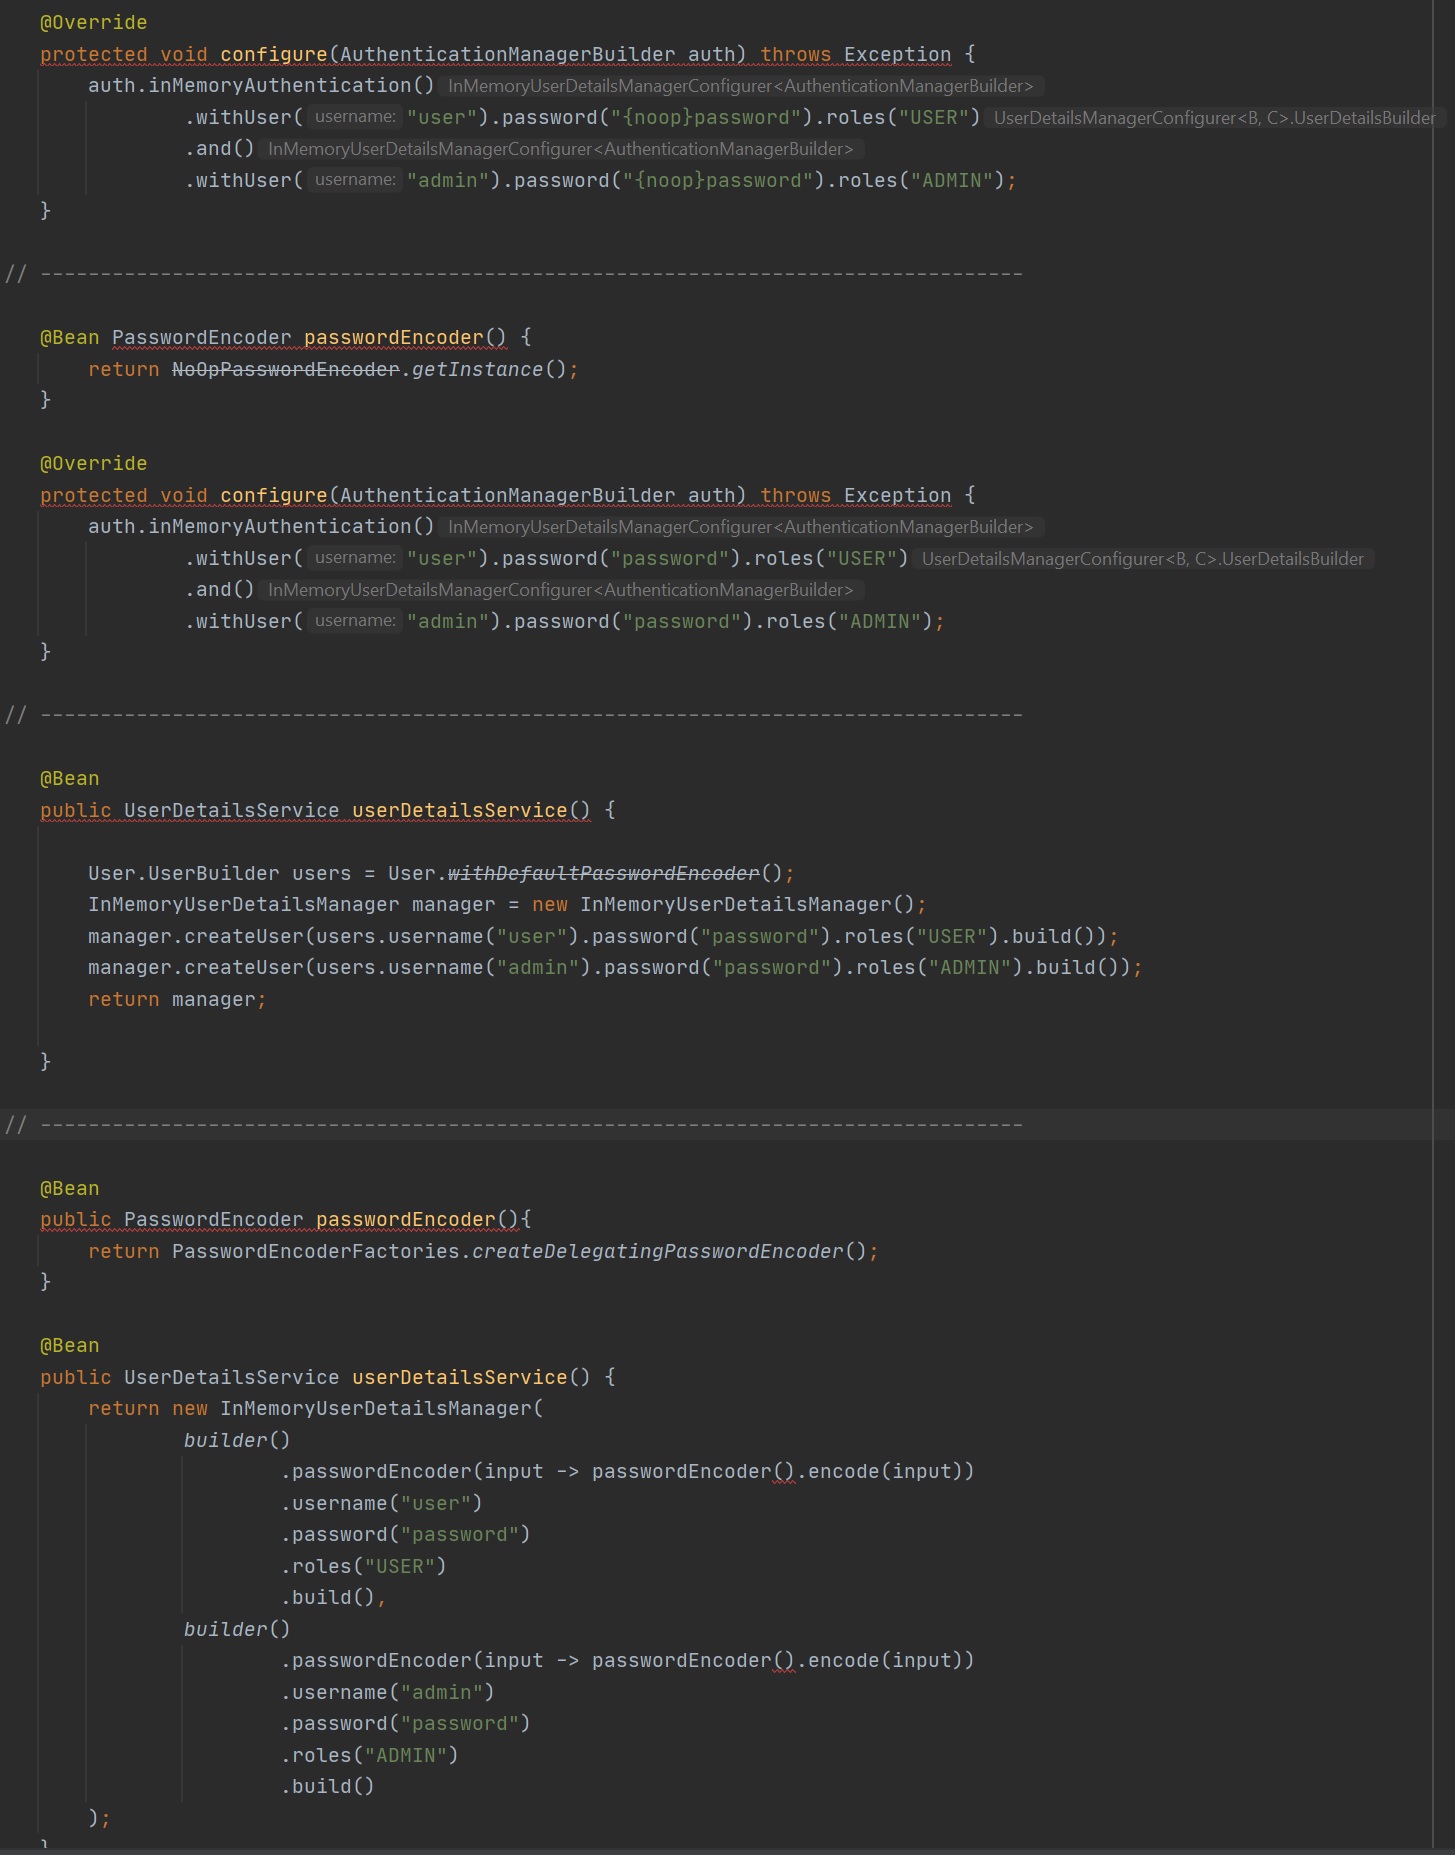Image resolution: width=1455 pixels, height=1855 pixels.
Task: Click the 'return new InMemoryUserDetailsManager(' line
Action: point(315,1409)
